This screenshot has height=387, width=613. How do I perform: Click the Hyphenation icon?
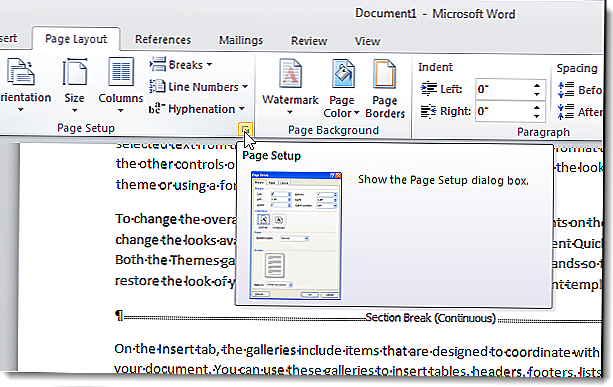(157, 108)
